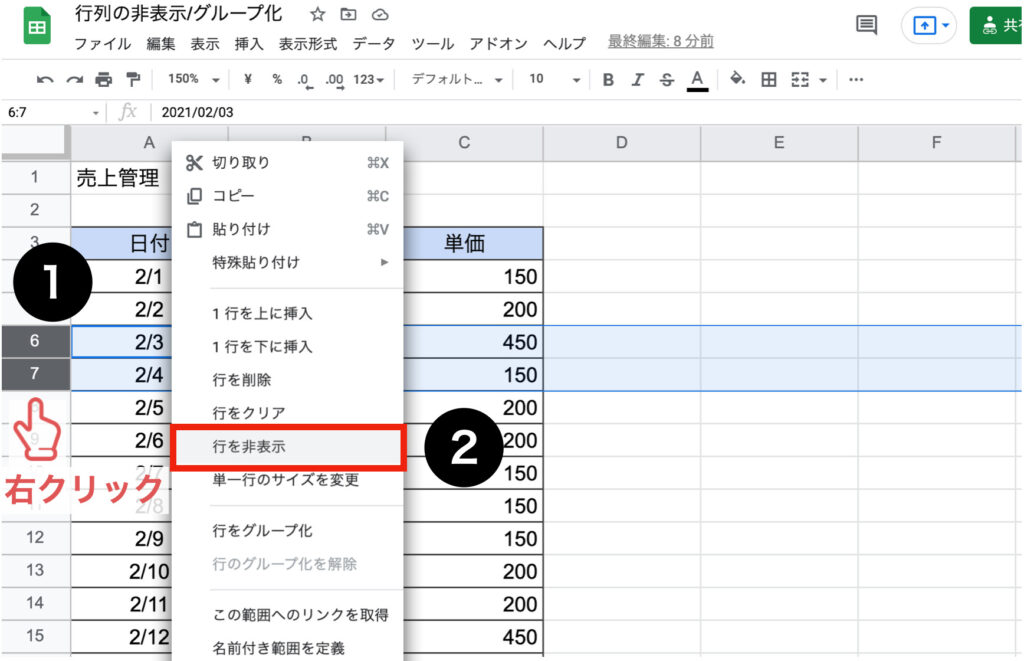This screenshot has width=1024, height=661.
Task: Select the paint format tool
Action: [x=133, y=80]
